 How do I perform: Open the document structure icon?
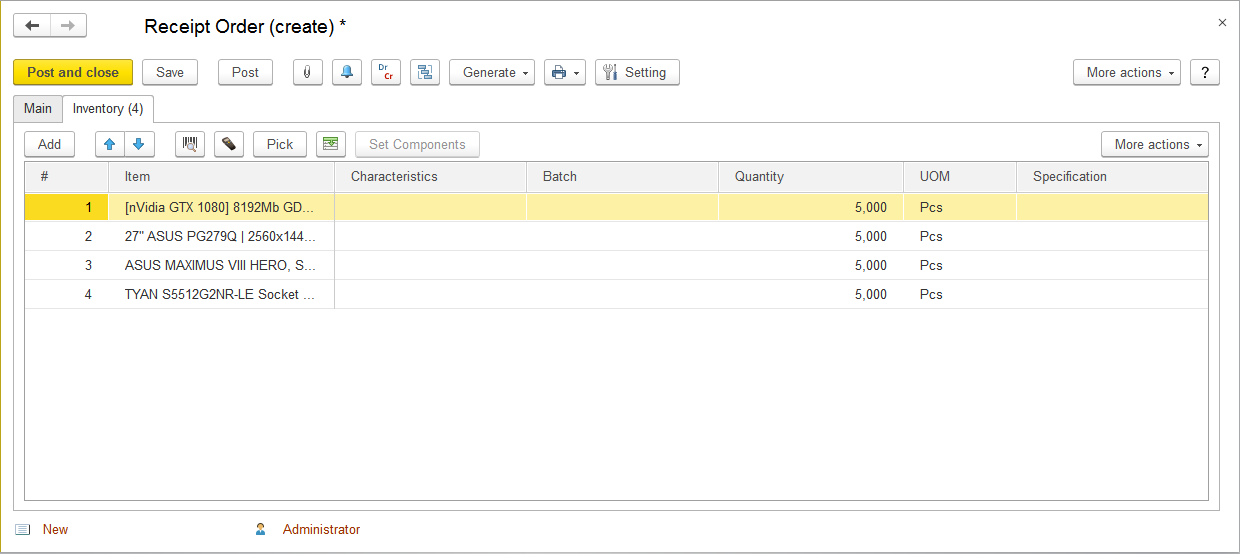coord(425,73)
